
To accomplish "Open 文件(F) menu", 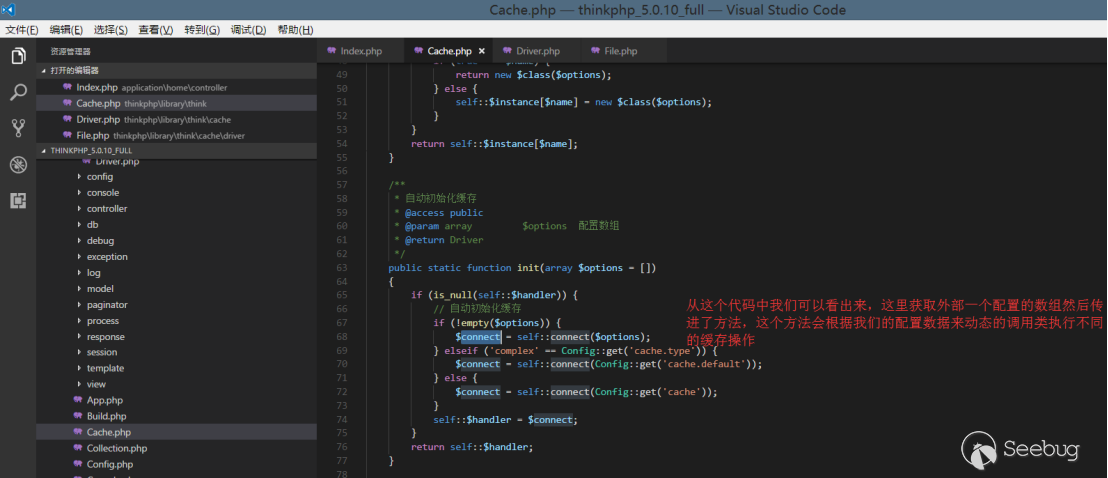I will [22, 30].
